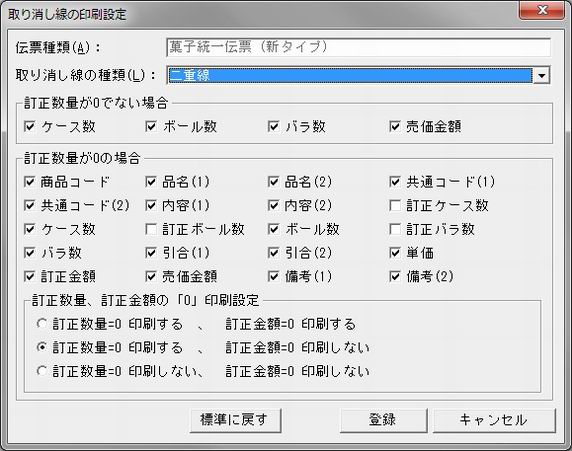Select the 二重線 combo box field
Image resolution: width=572 pixels, height=451 pixels.
(350, 76)
